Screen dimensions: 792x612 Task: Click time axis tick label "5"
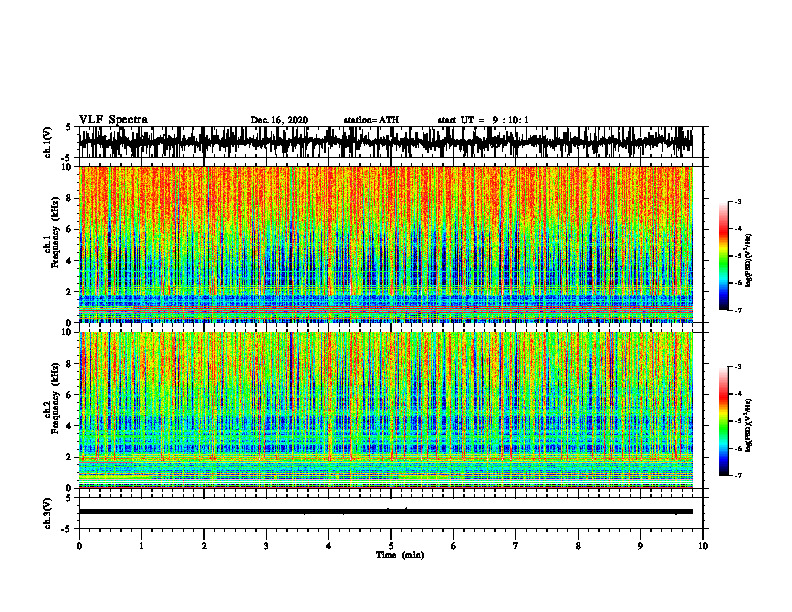tap(391, 546)
